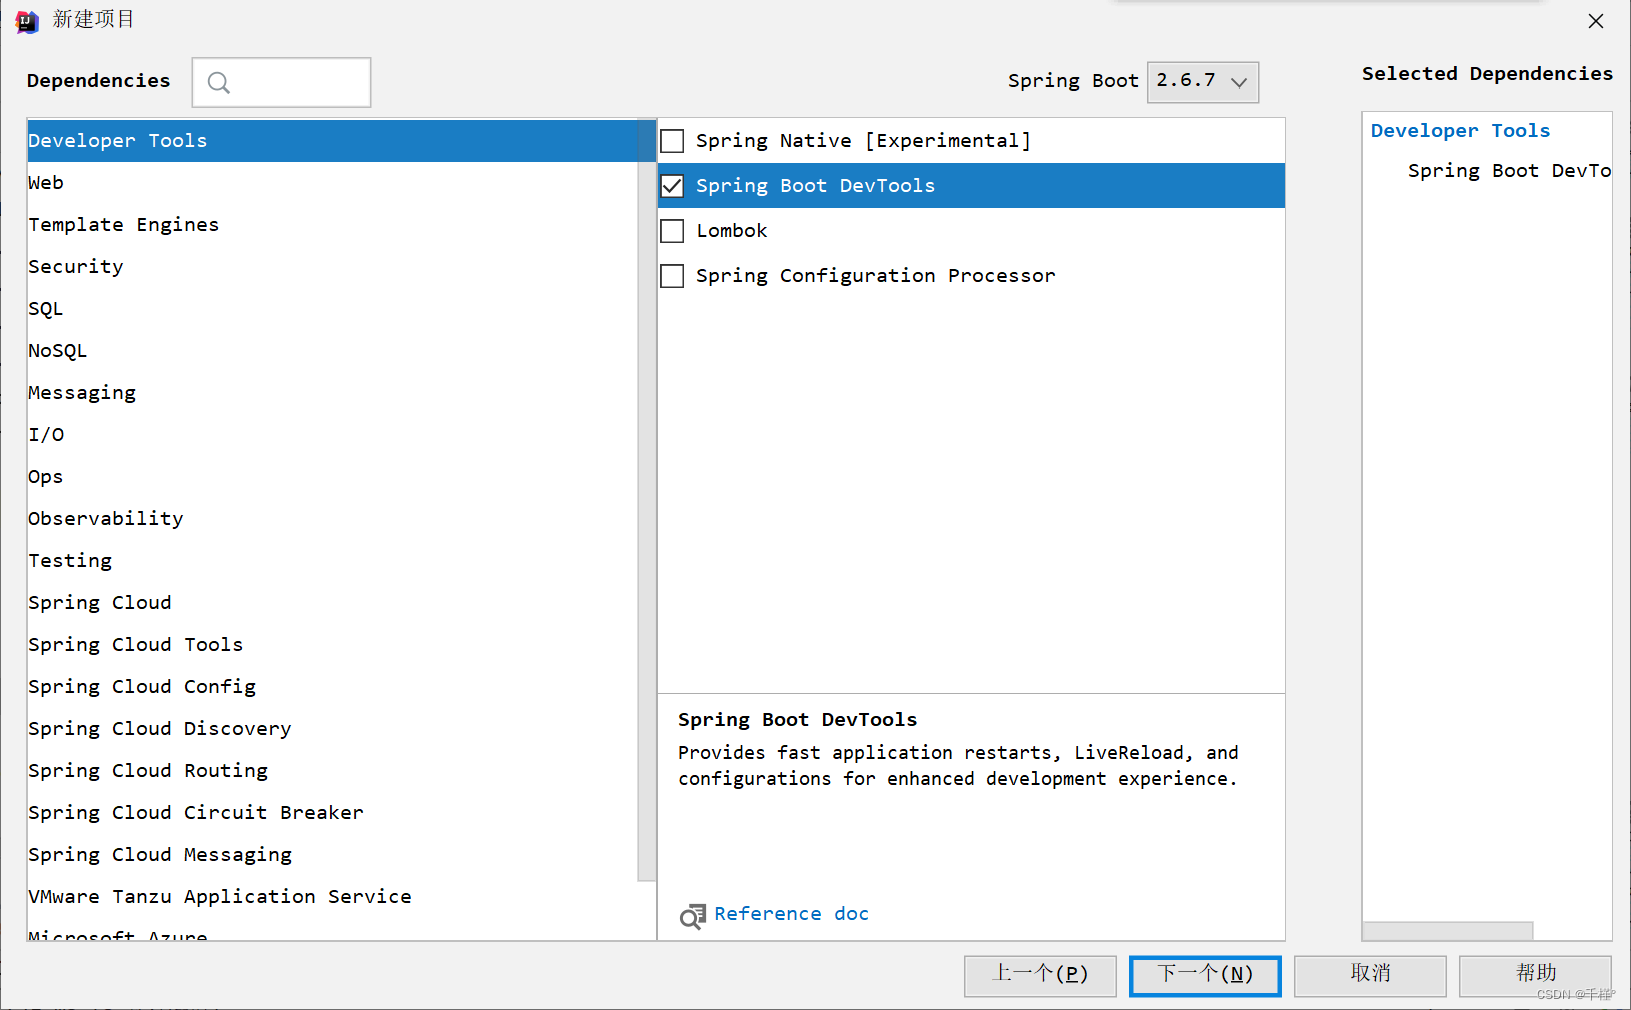
Task: Choose Spring Cloud Circuit Breaker category
Action: coord(332,813)
